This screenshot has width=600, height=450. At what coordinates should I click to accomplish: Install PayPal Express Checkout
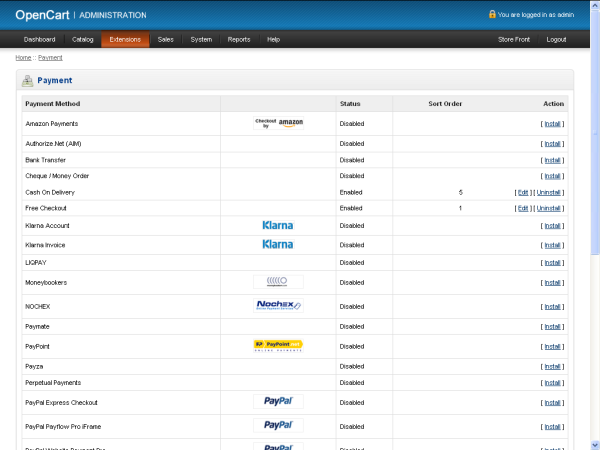[552, 403]
